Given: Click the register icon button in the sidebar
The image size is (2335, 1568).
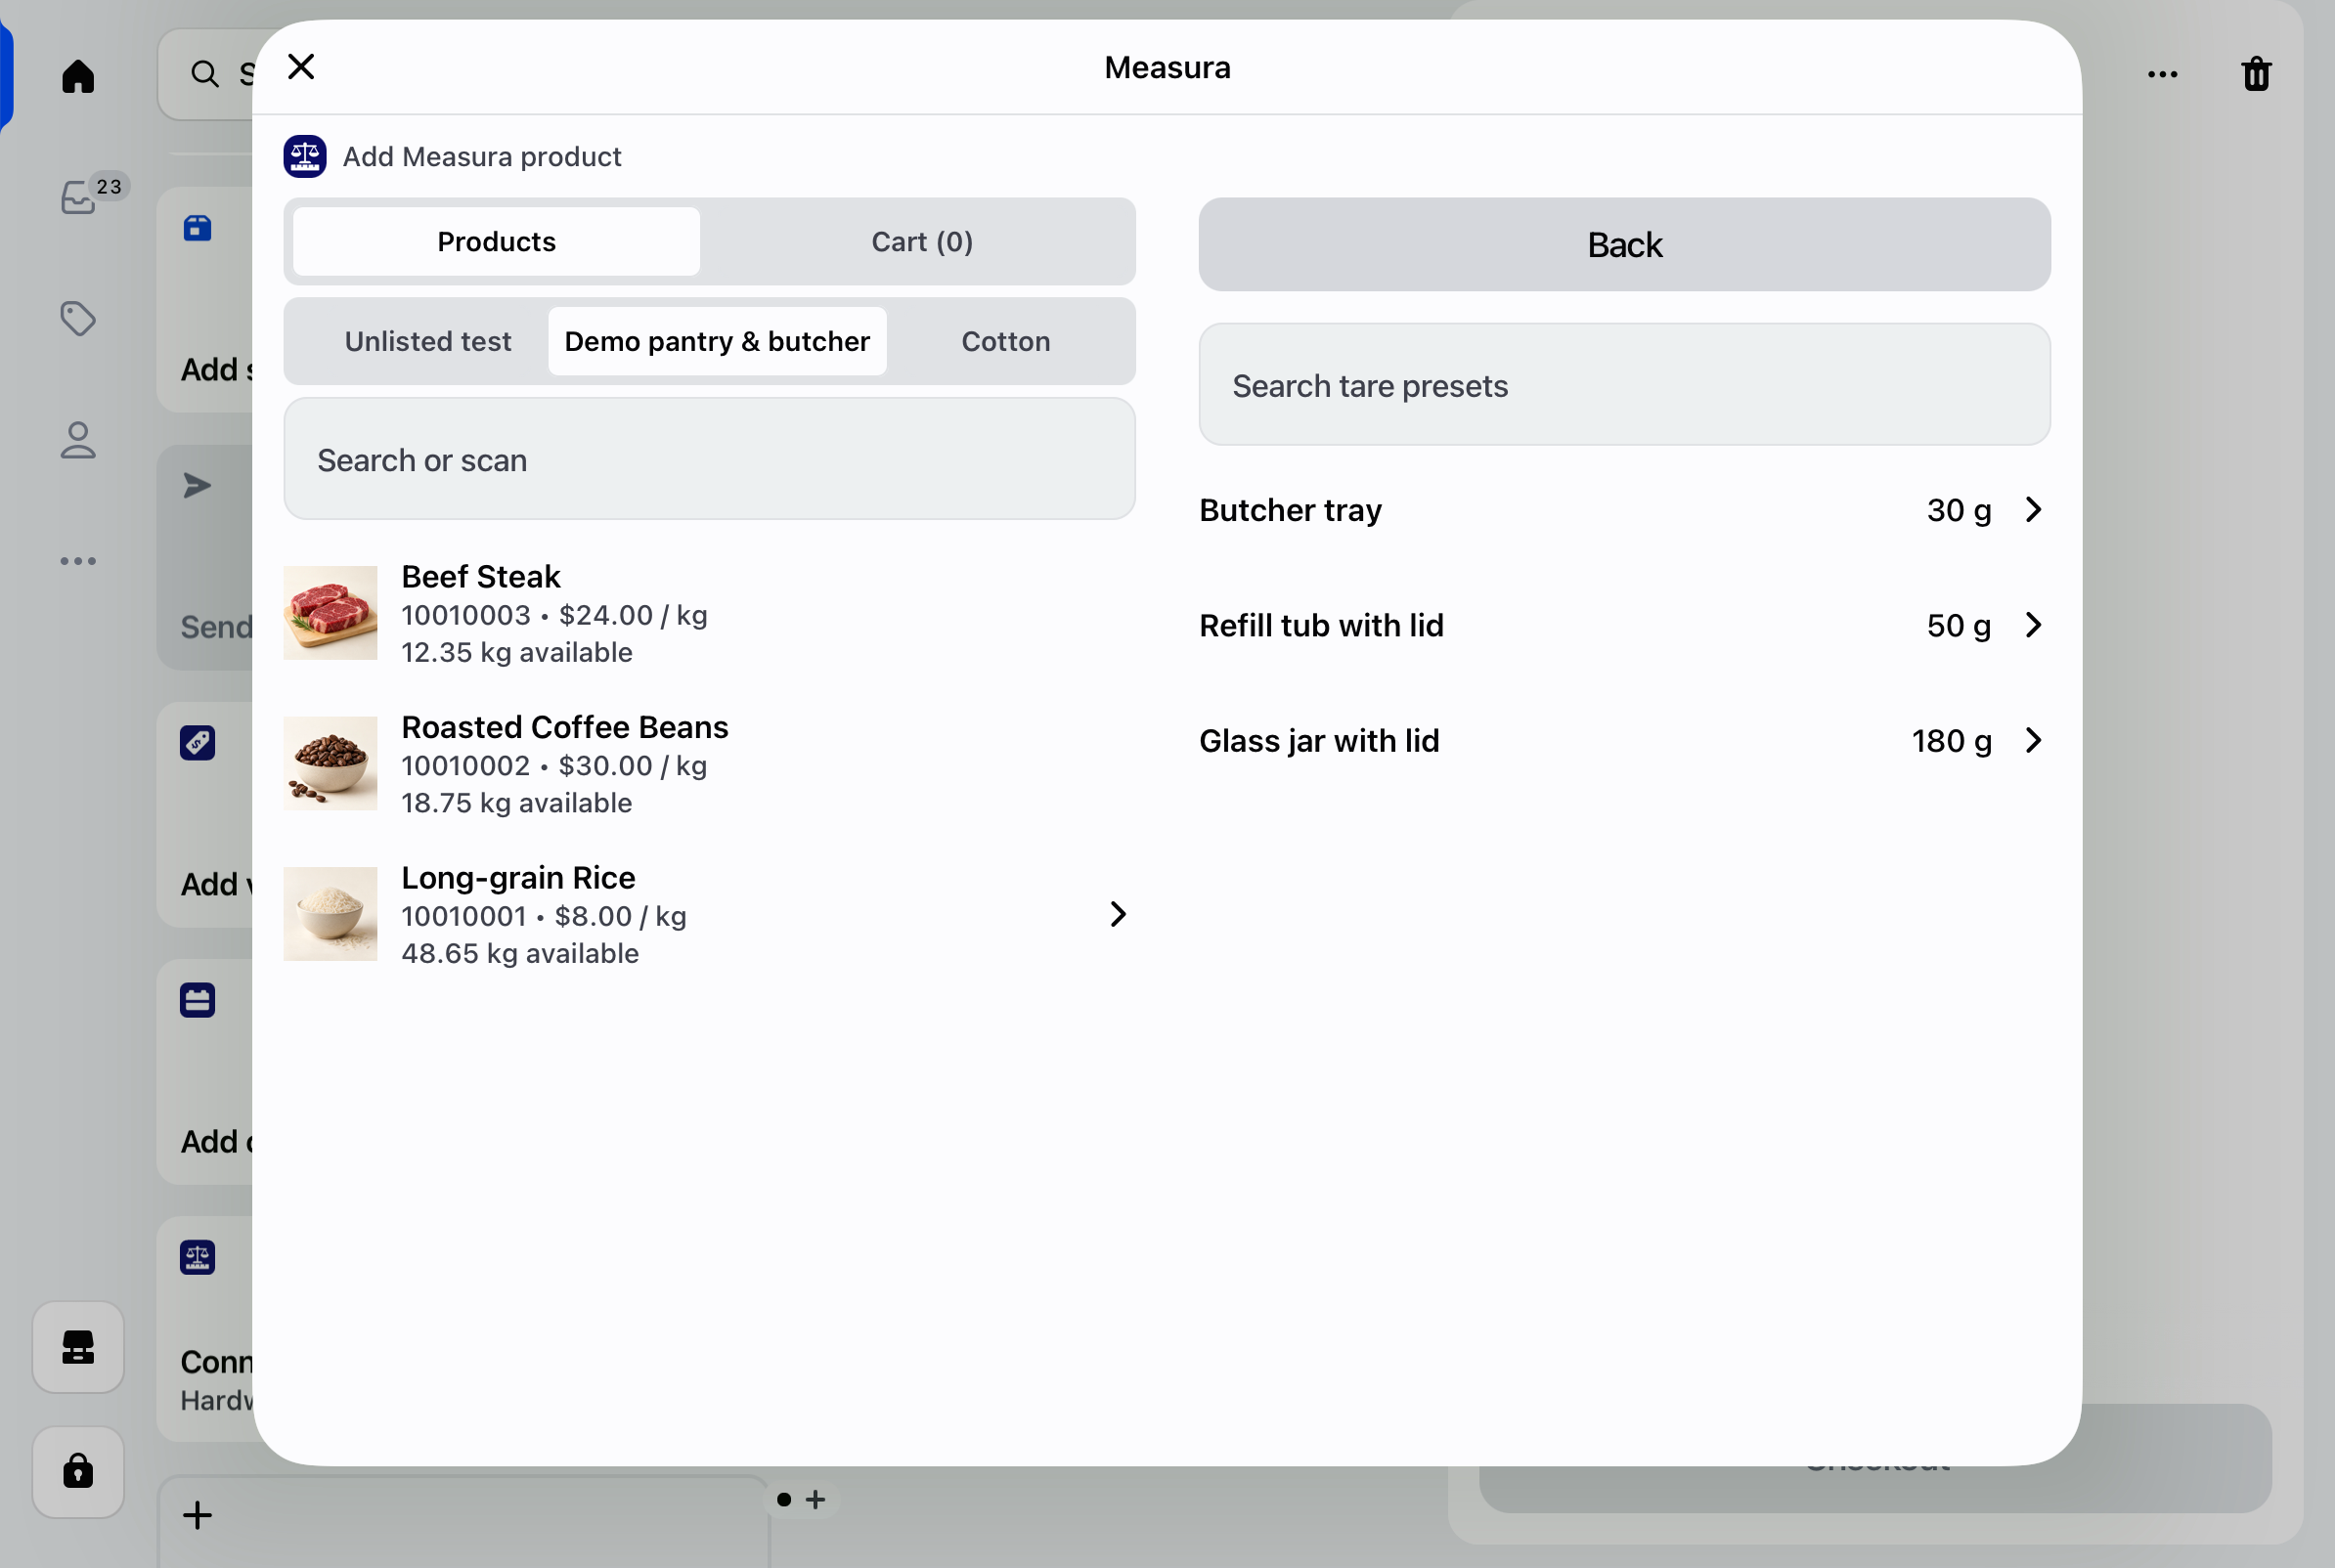Looking at the screenshot, I should click(78, 1347).
